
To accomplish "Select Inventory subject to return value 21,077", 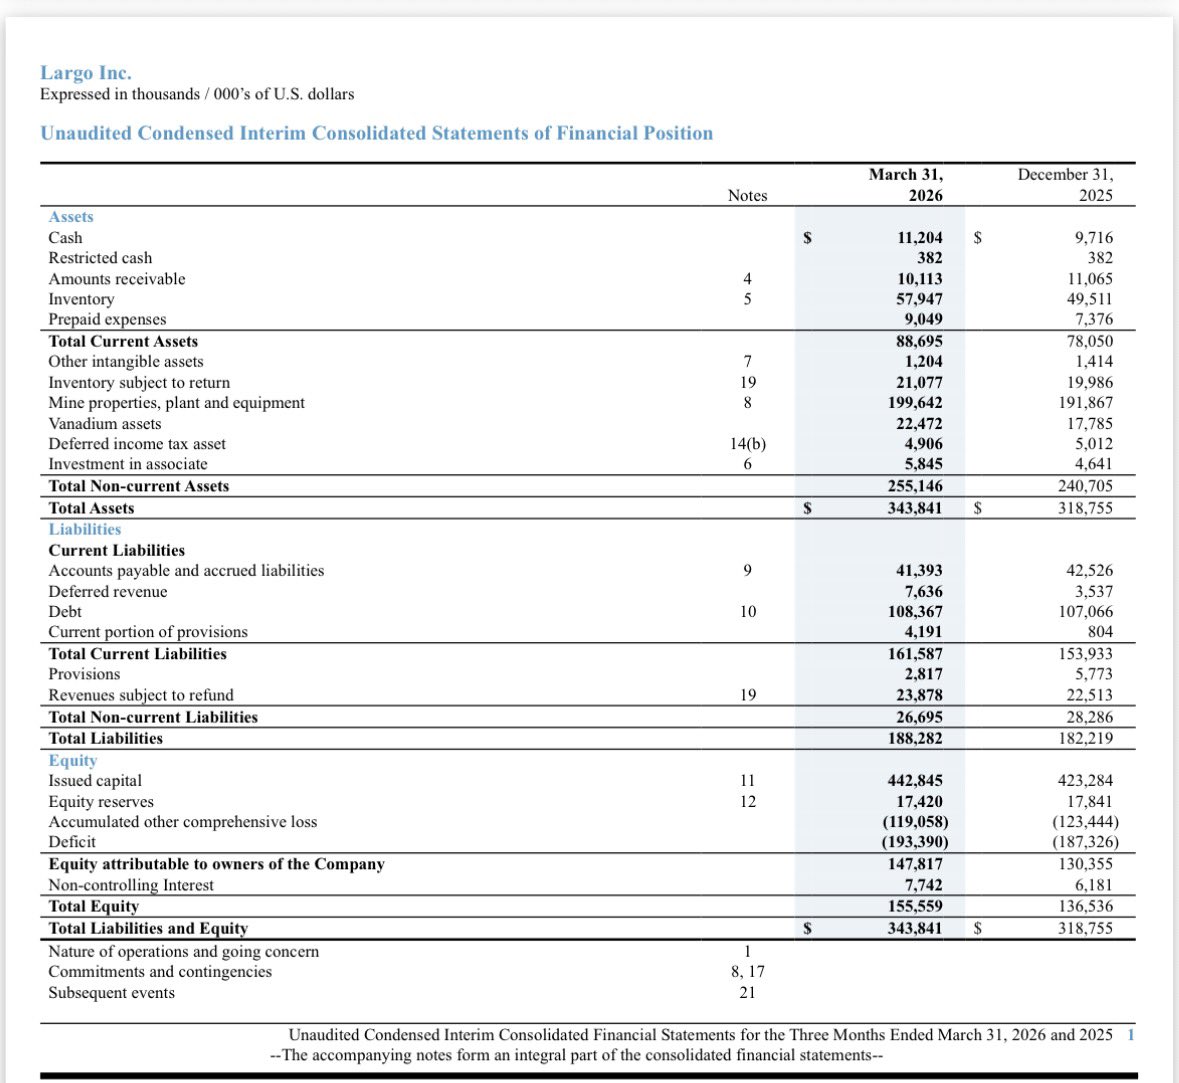I will point(920,383).
